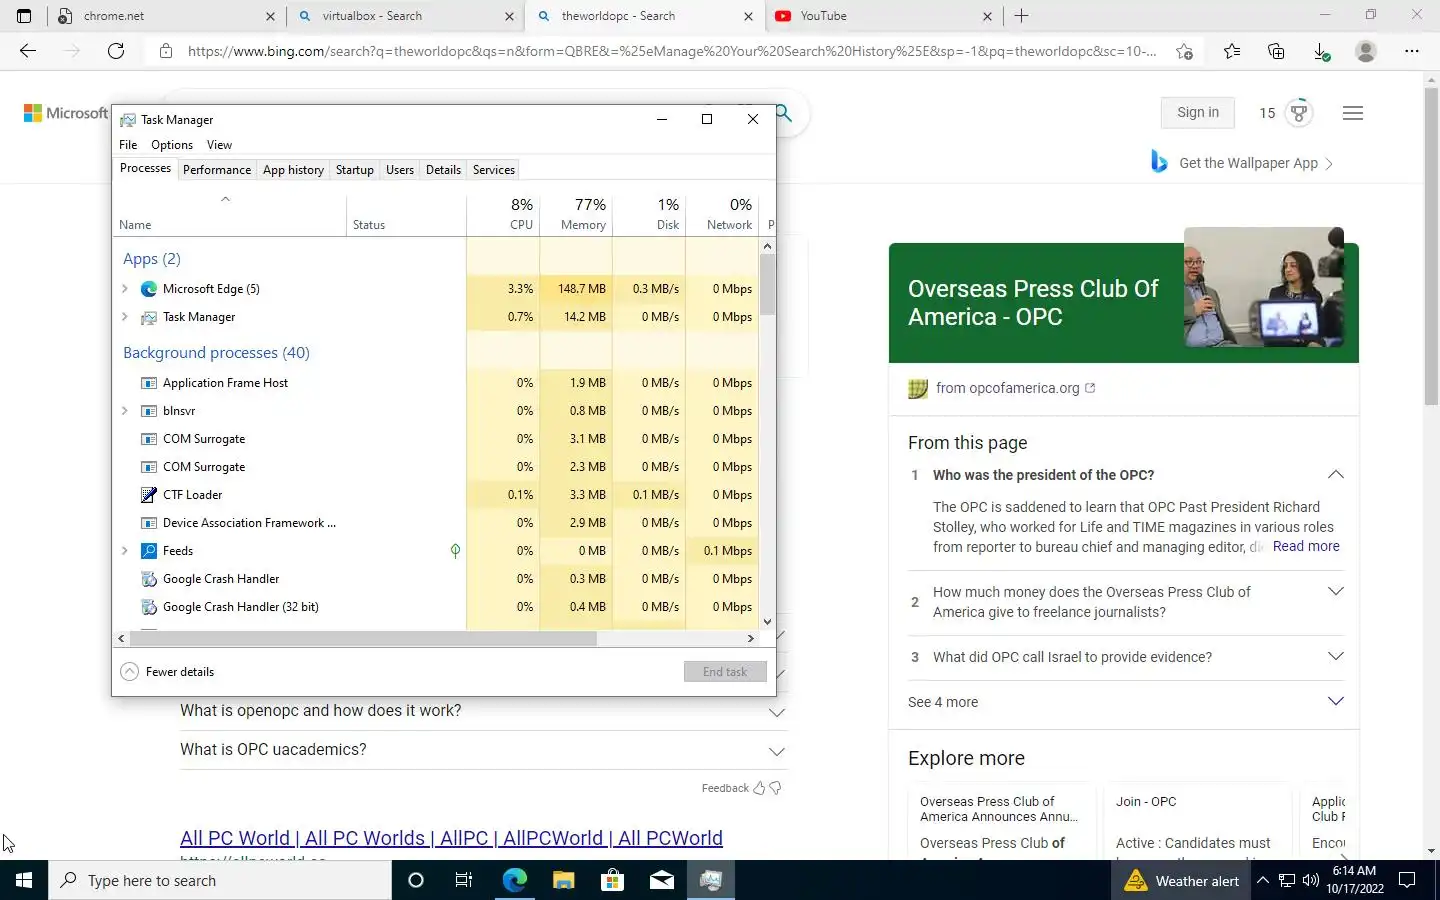Open Mail app from the taskbar
This screenshot has height=900, width=1440.
point(661,880)
